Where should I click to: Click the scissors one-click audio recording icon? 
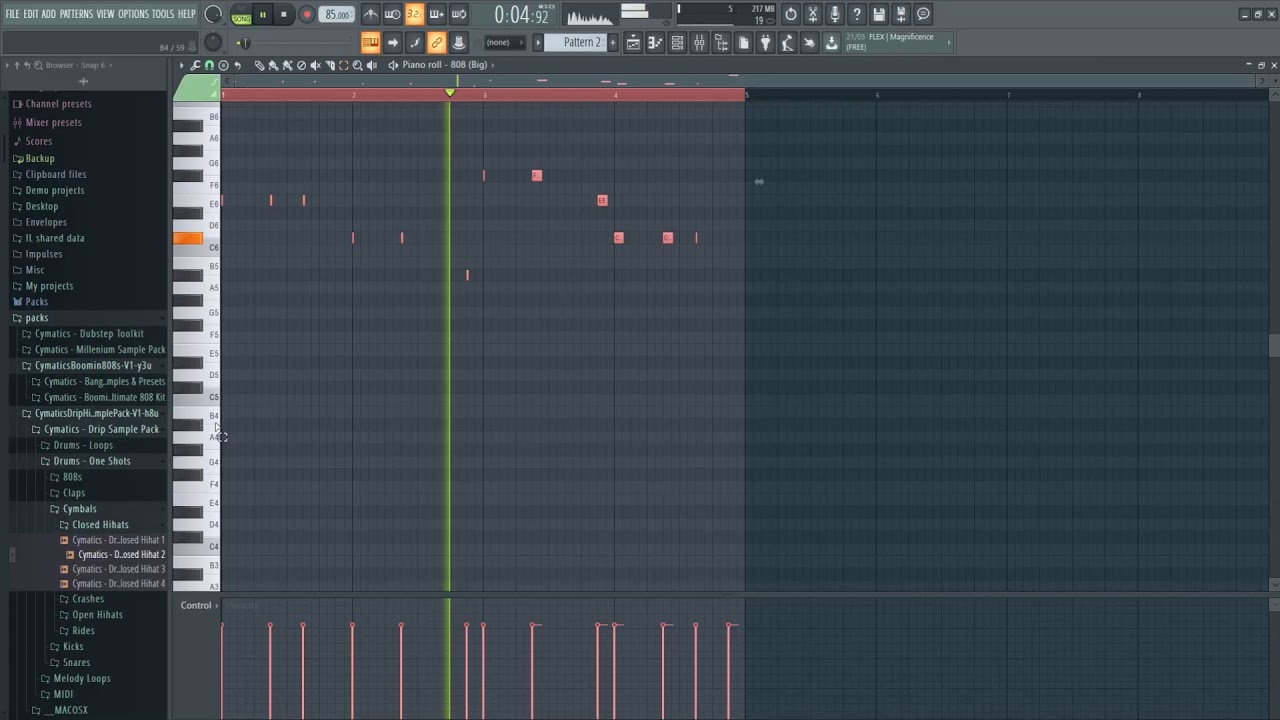813,14
